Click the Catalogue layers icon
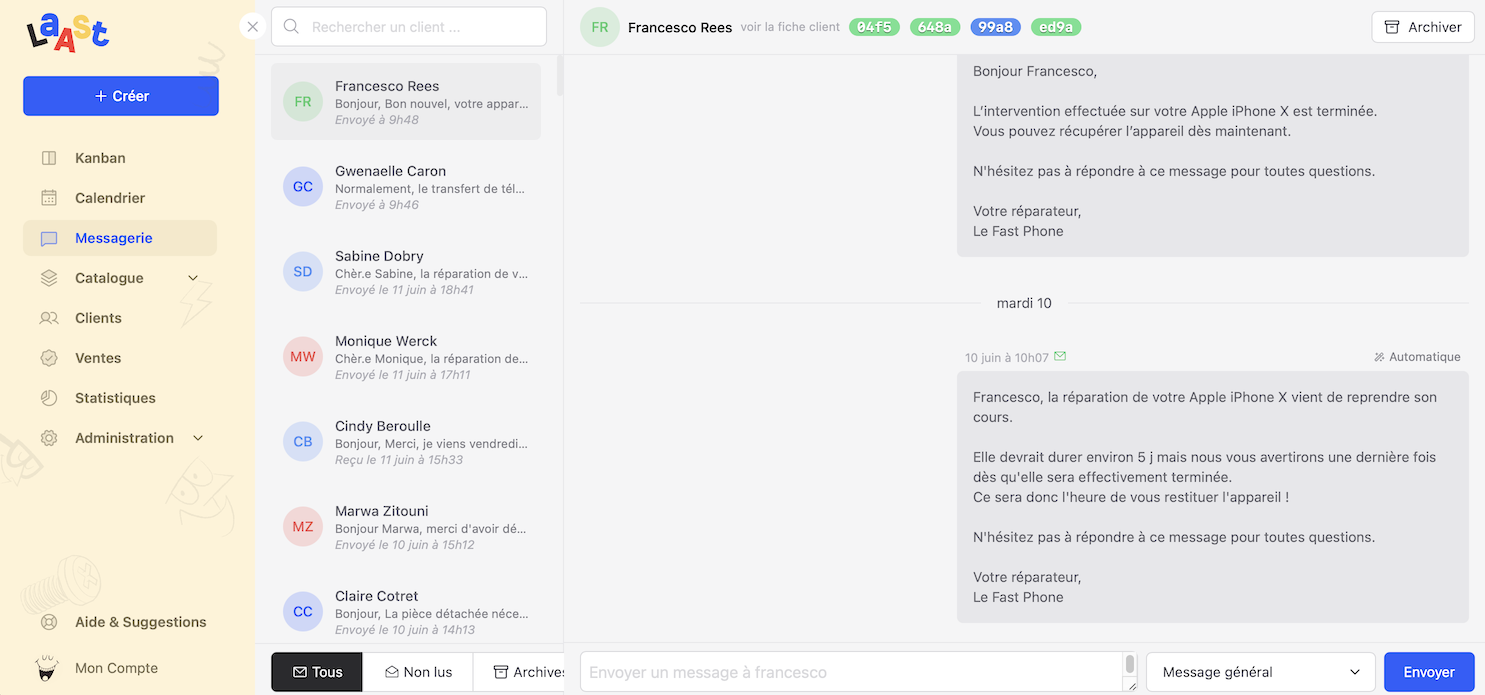The height and width of the screenshot is (695, 1485). pyautogui.click(x=49, y=278)
